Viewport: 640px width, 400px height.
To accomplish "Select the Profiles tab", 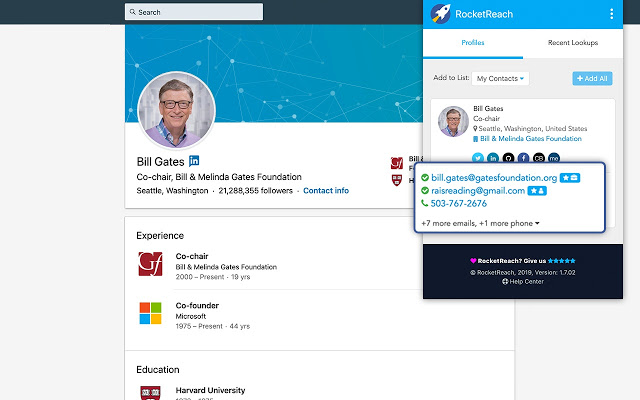I will click(x=473, y=42).
